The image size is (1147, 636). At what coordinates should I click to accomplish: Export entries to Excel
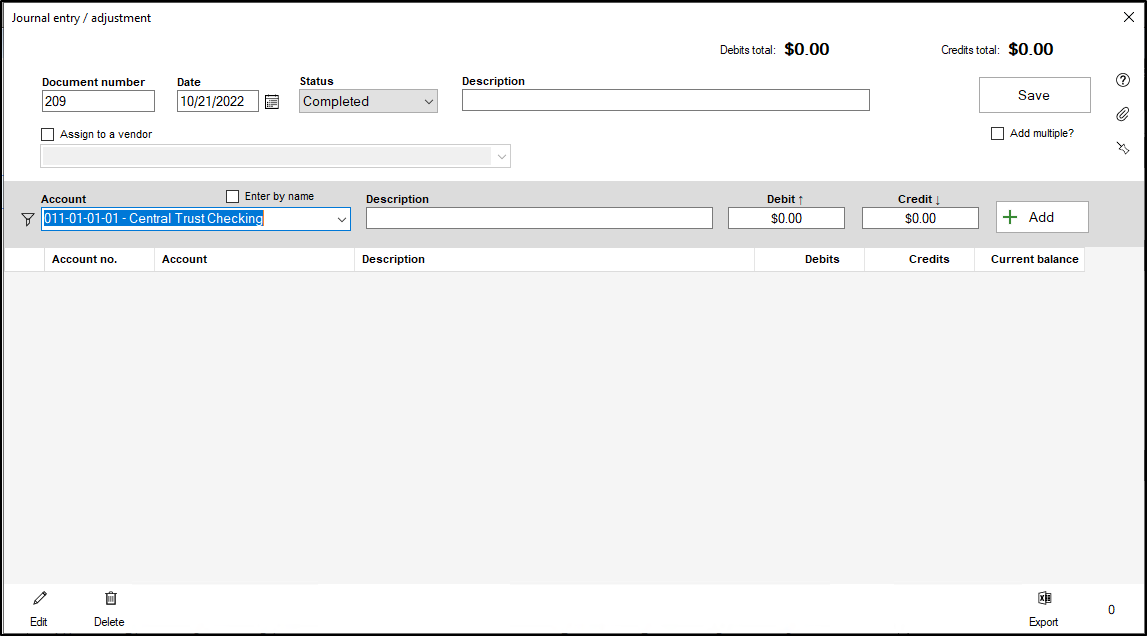(1044, 609)
